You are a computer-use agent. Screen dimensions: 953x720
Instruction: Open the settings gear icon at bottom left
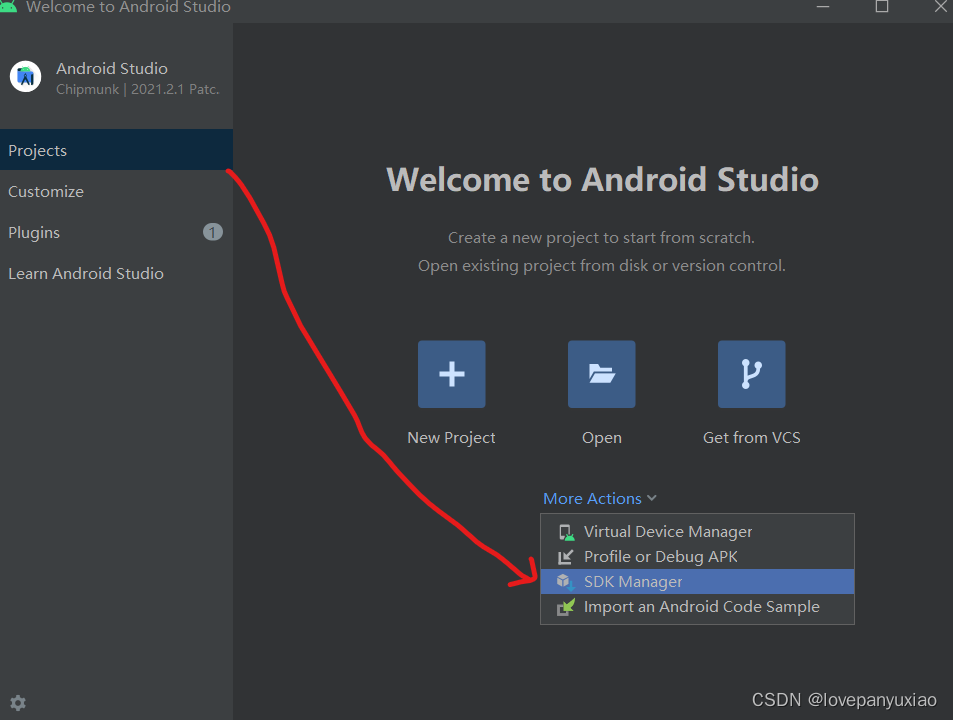pyautogui.click(x=18, y=703)
